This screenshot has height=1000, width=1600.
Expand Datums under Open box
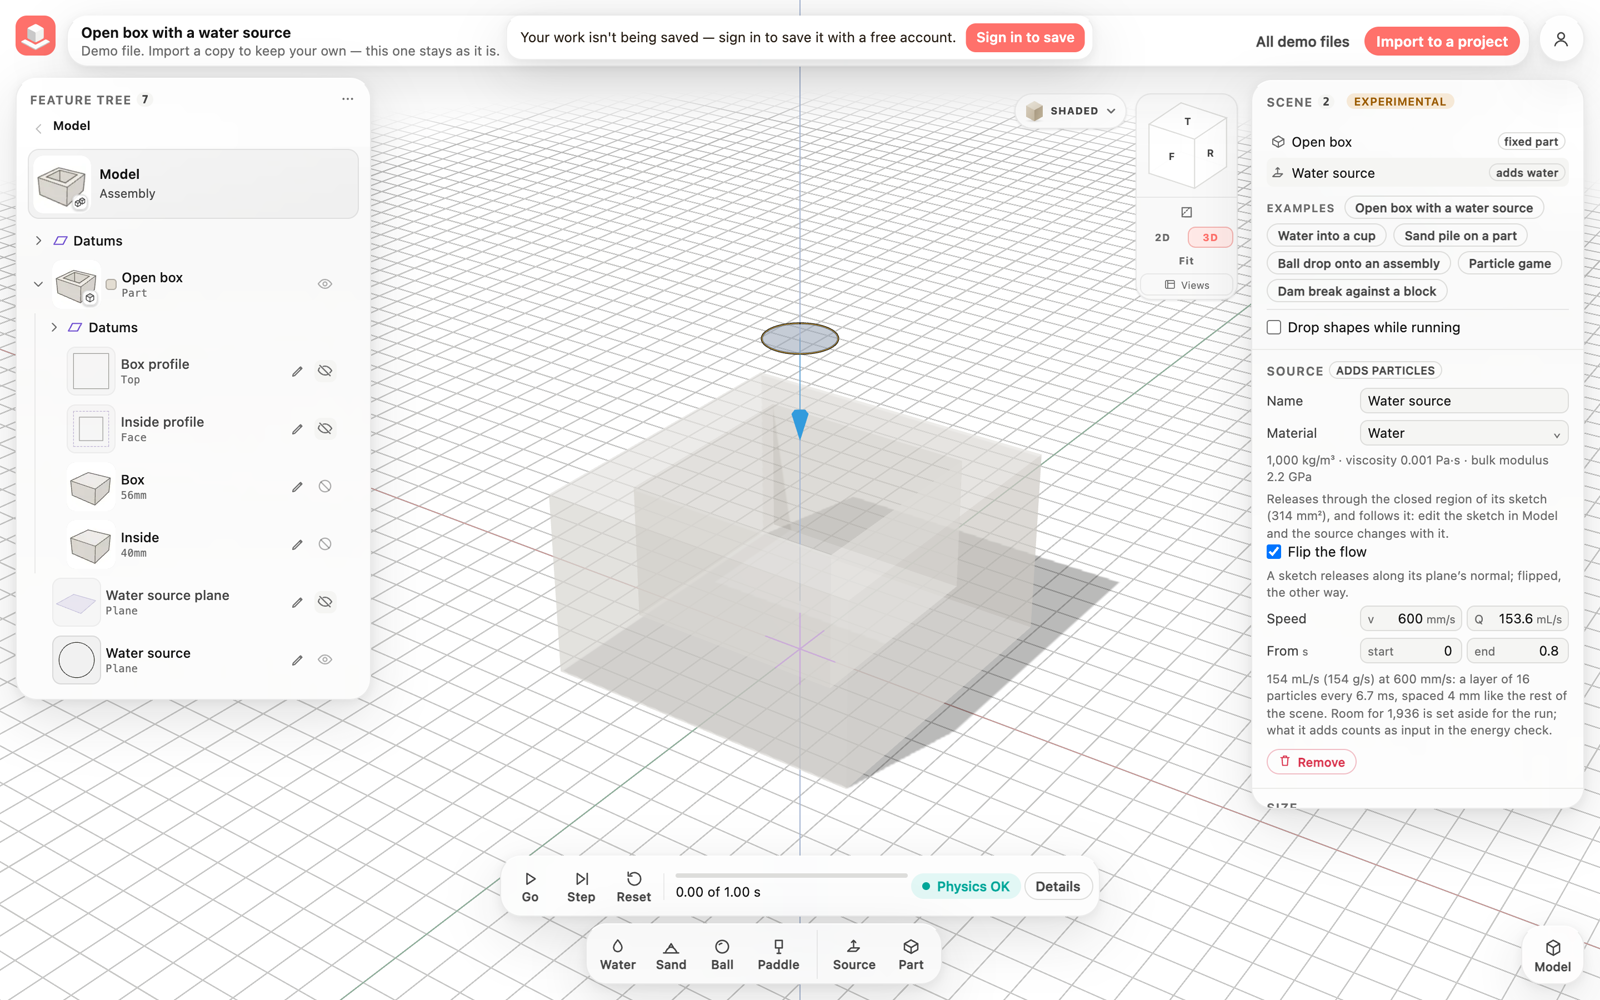(54, 327)
